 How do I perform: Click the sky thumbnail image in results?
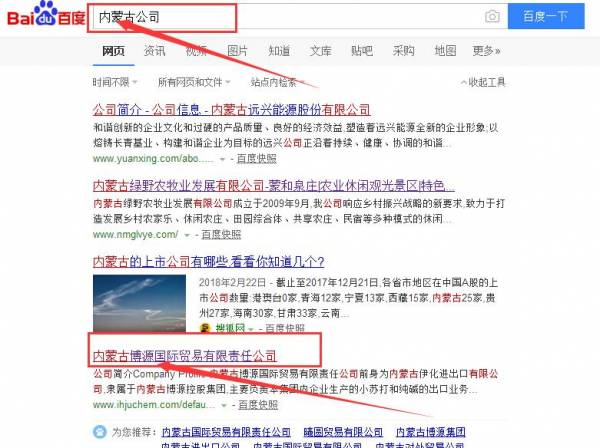[x=139, y=303]
